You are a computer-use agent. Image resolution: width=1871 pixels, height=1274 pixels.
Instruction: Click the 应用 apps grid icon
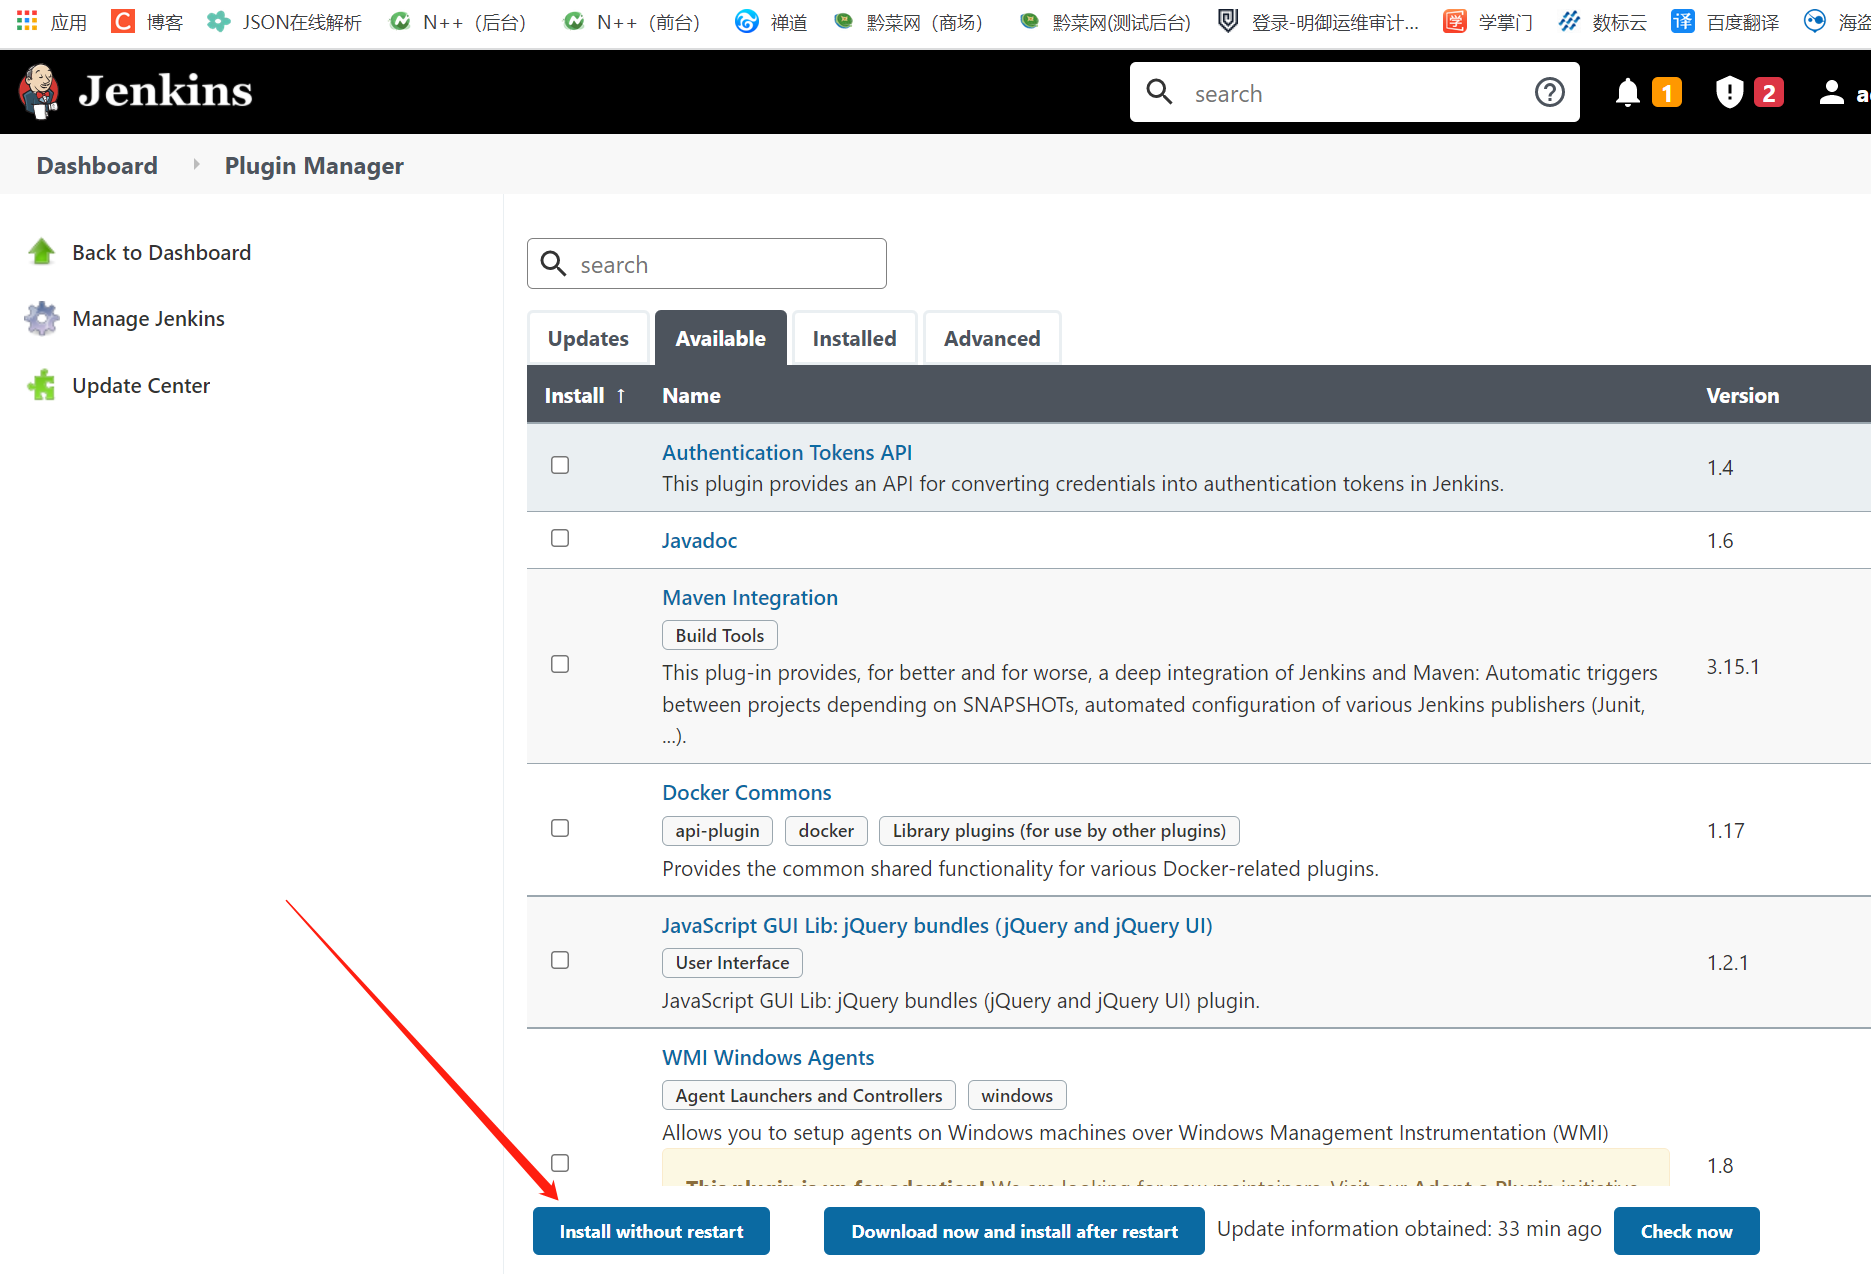tap(26, 21)
